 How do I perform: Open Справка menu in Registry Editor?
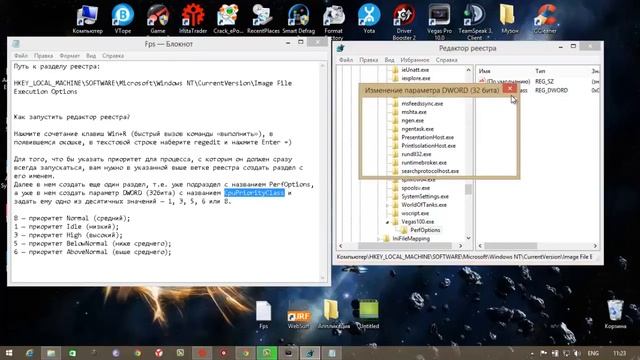point(446,60)
